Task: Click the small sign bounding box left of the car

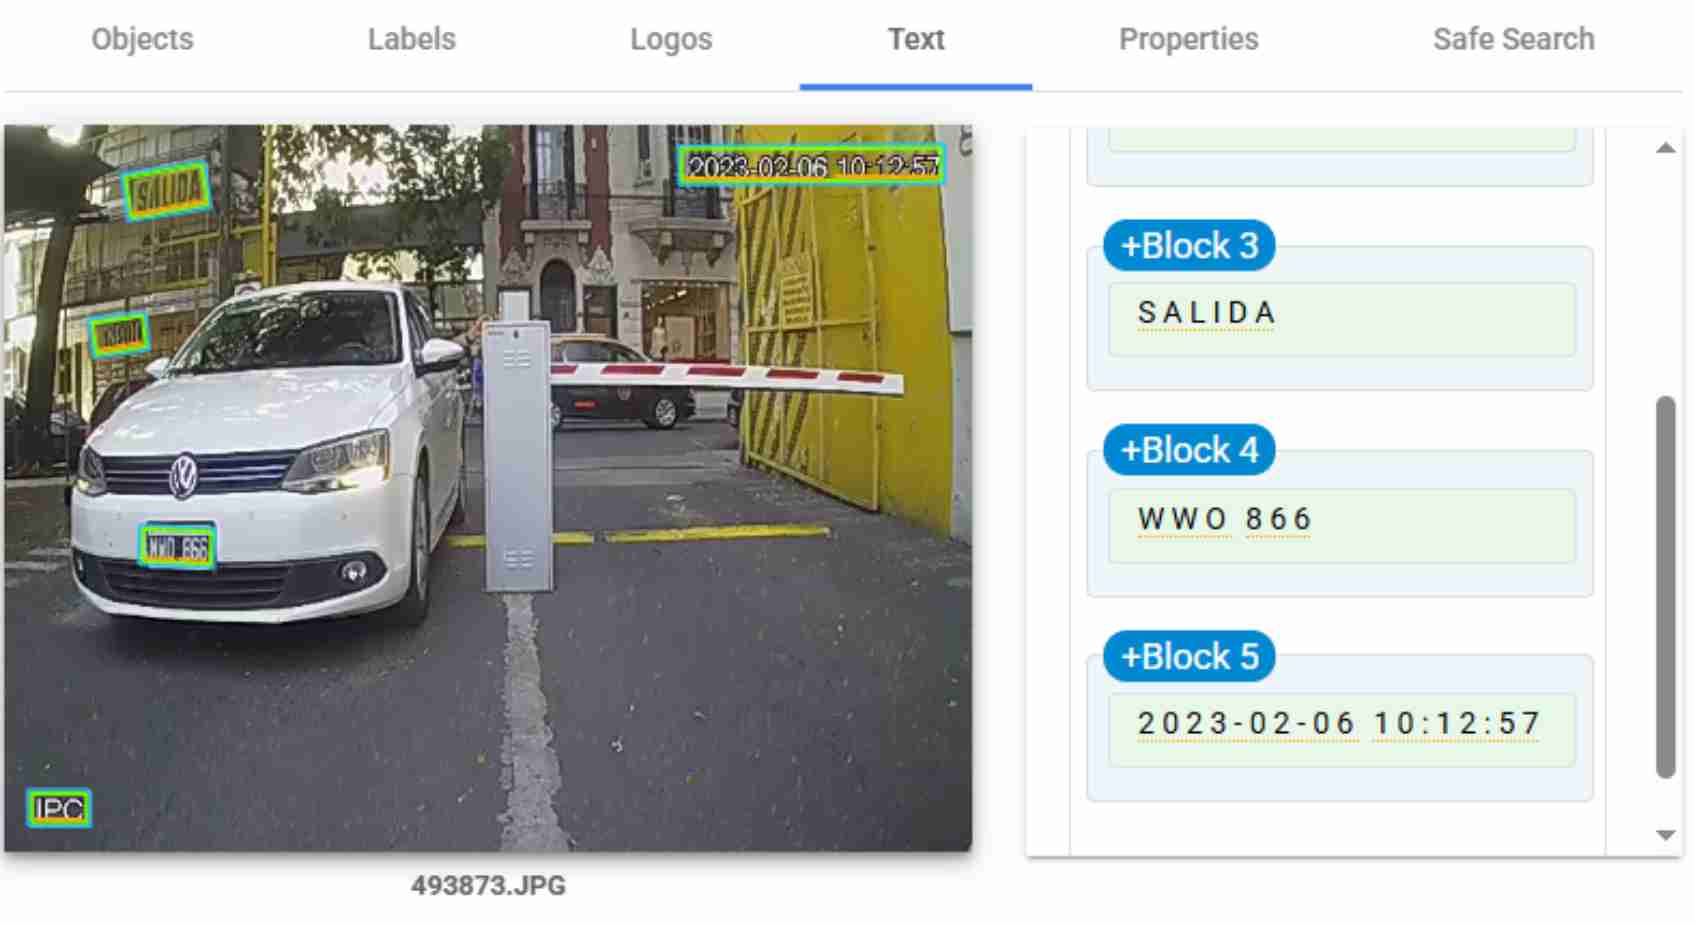Action: pos(119,336)
